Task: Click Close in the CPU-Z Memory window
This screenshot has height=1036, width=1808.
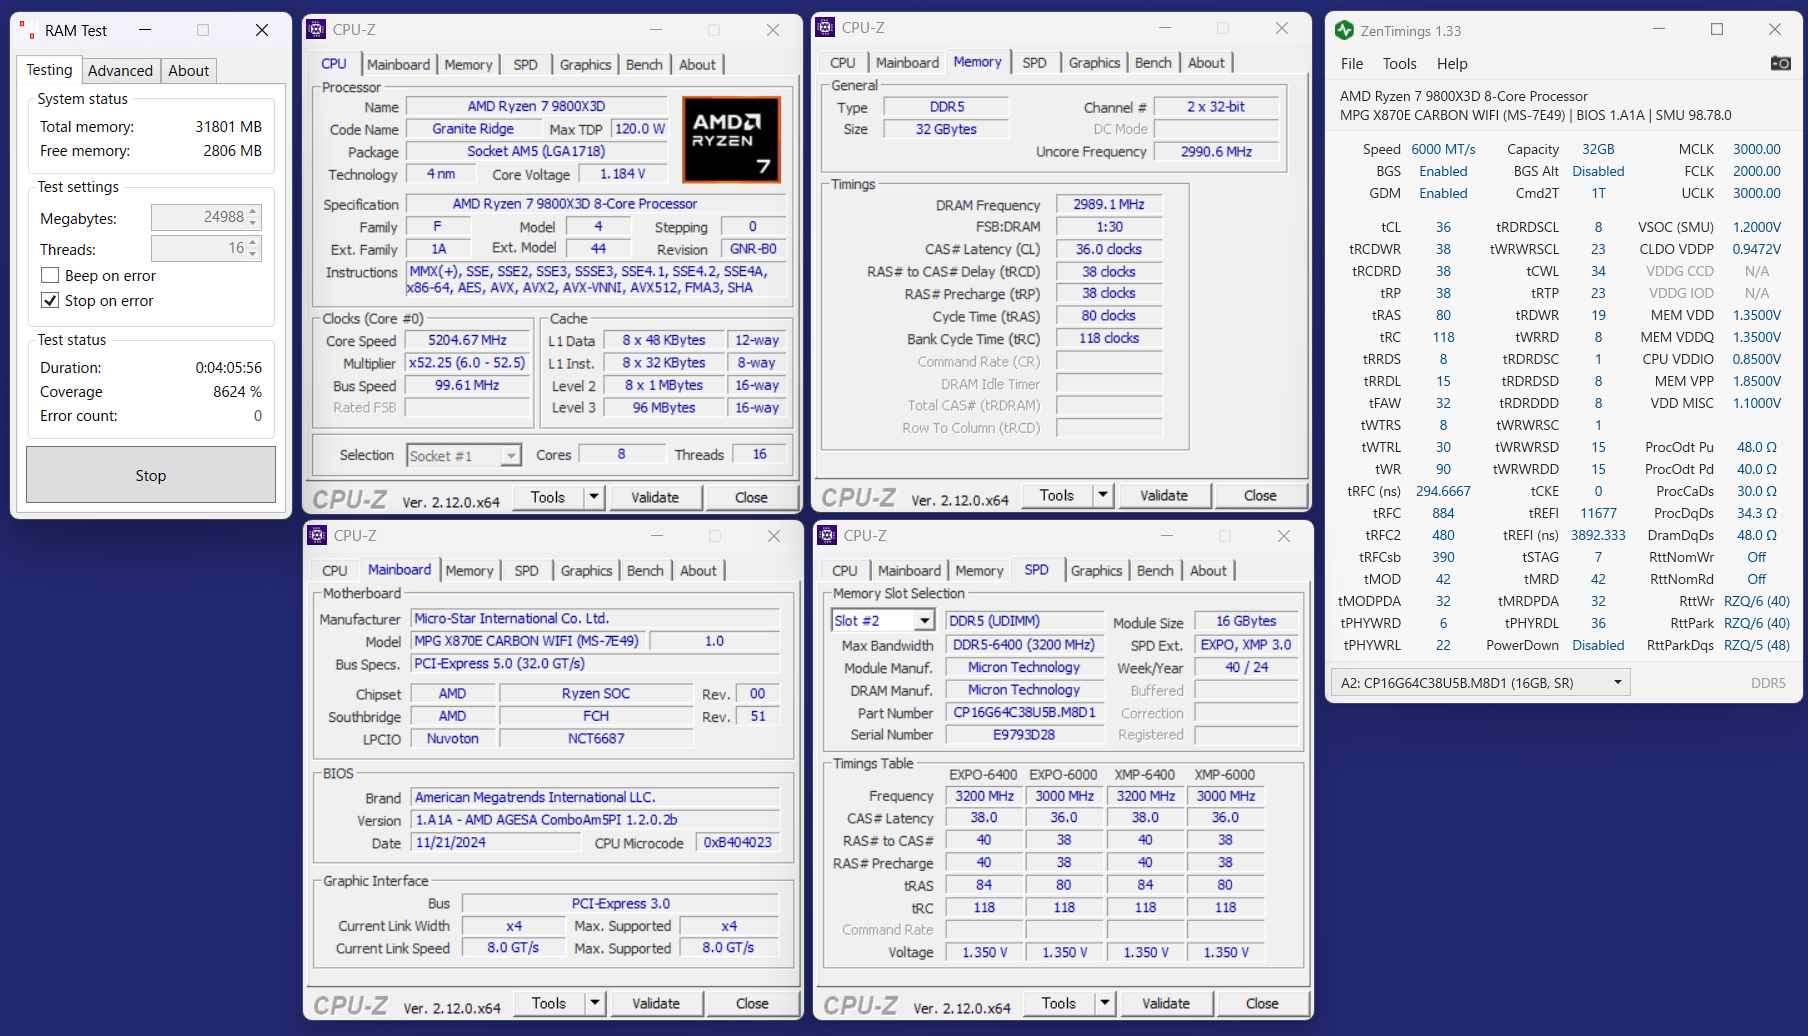Action: click(1260, 495)
